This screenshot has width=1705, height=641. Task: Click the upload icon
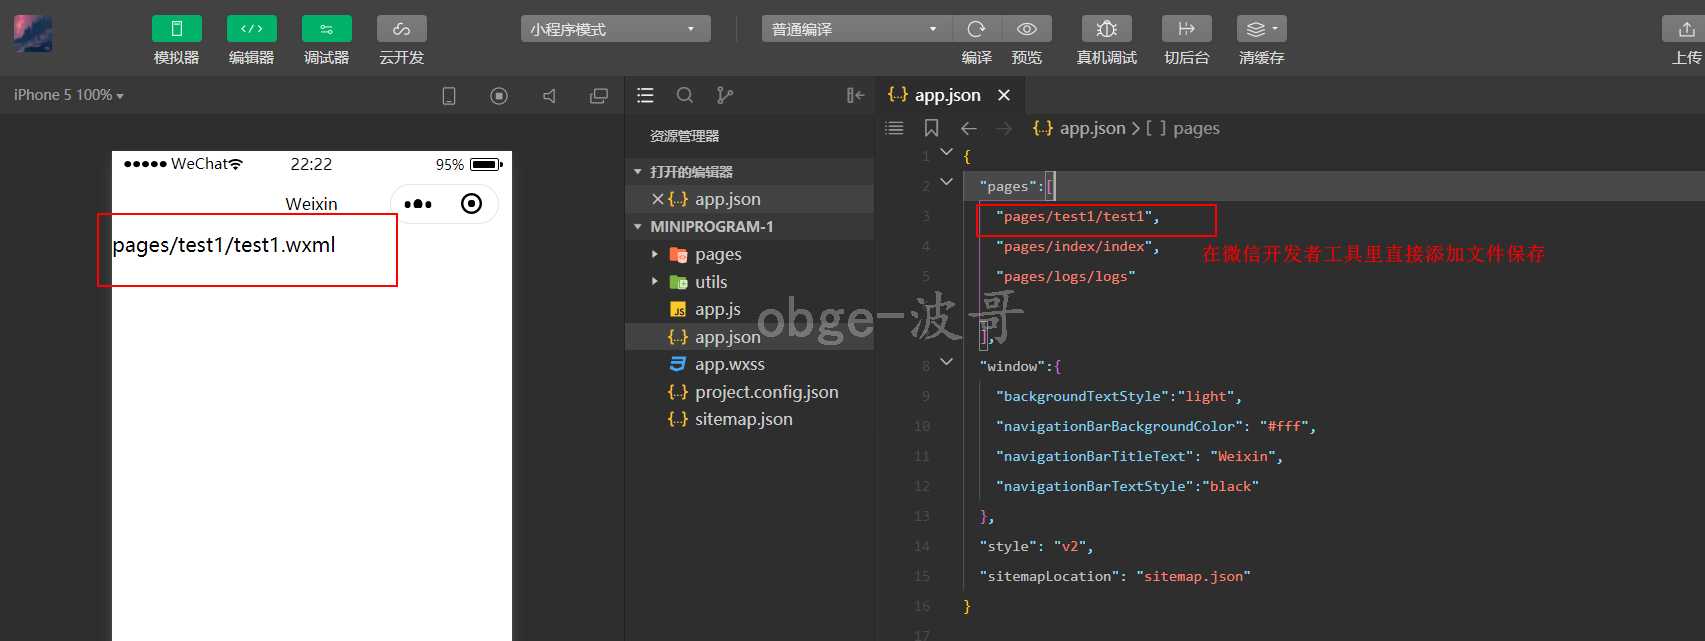click(1686, 29)
